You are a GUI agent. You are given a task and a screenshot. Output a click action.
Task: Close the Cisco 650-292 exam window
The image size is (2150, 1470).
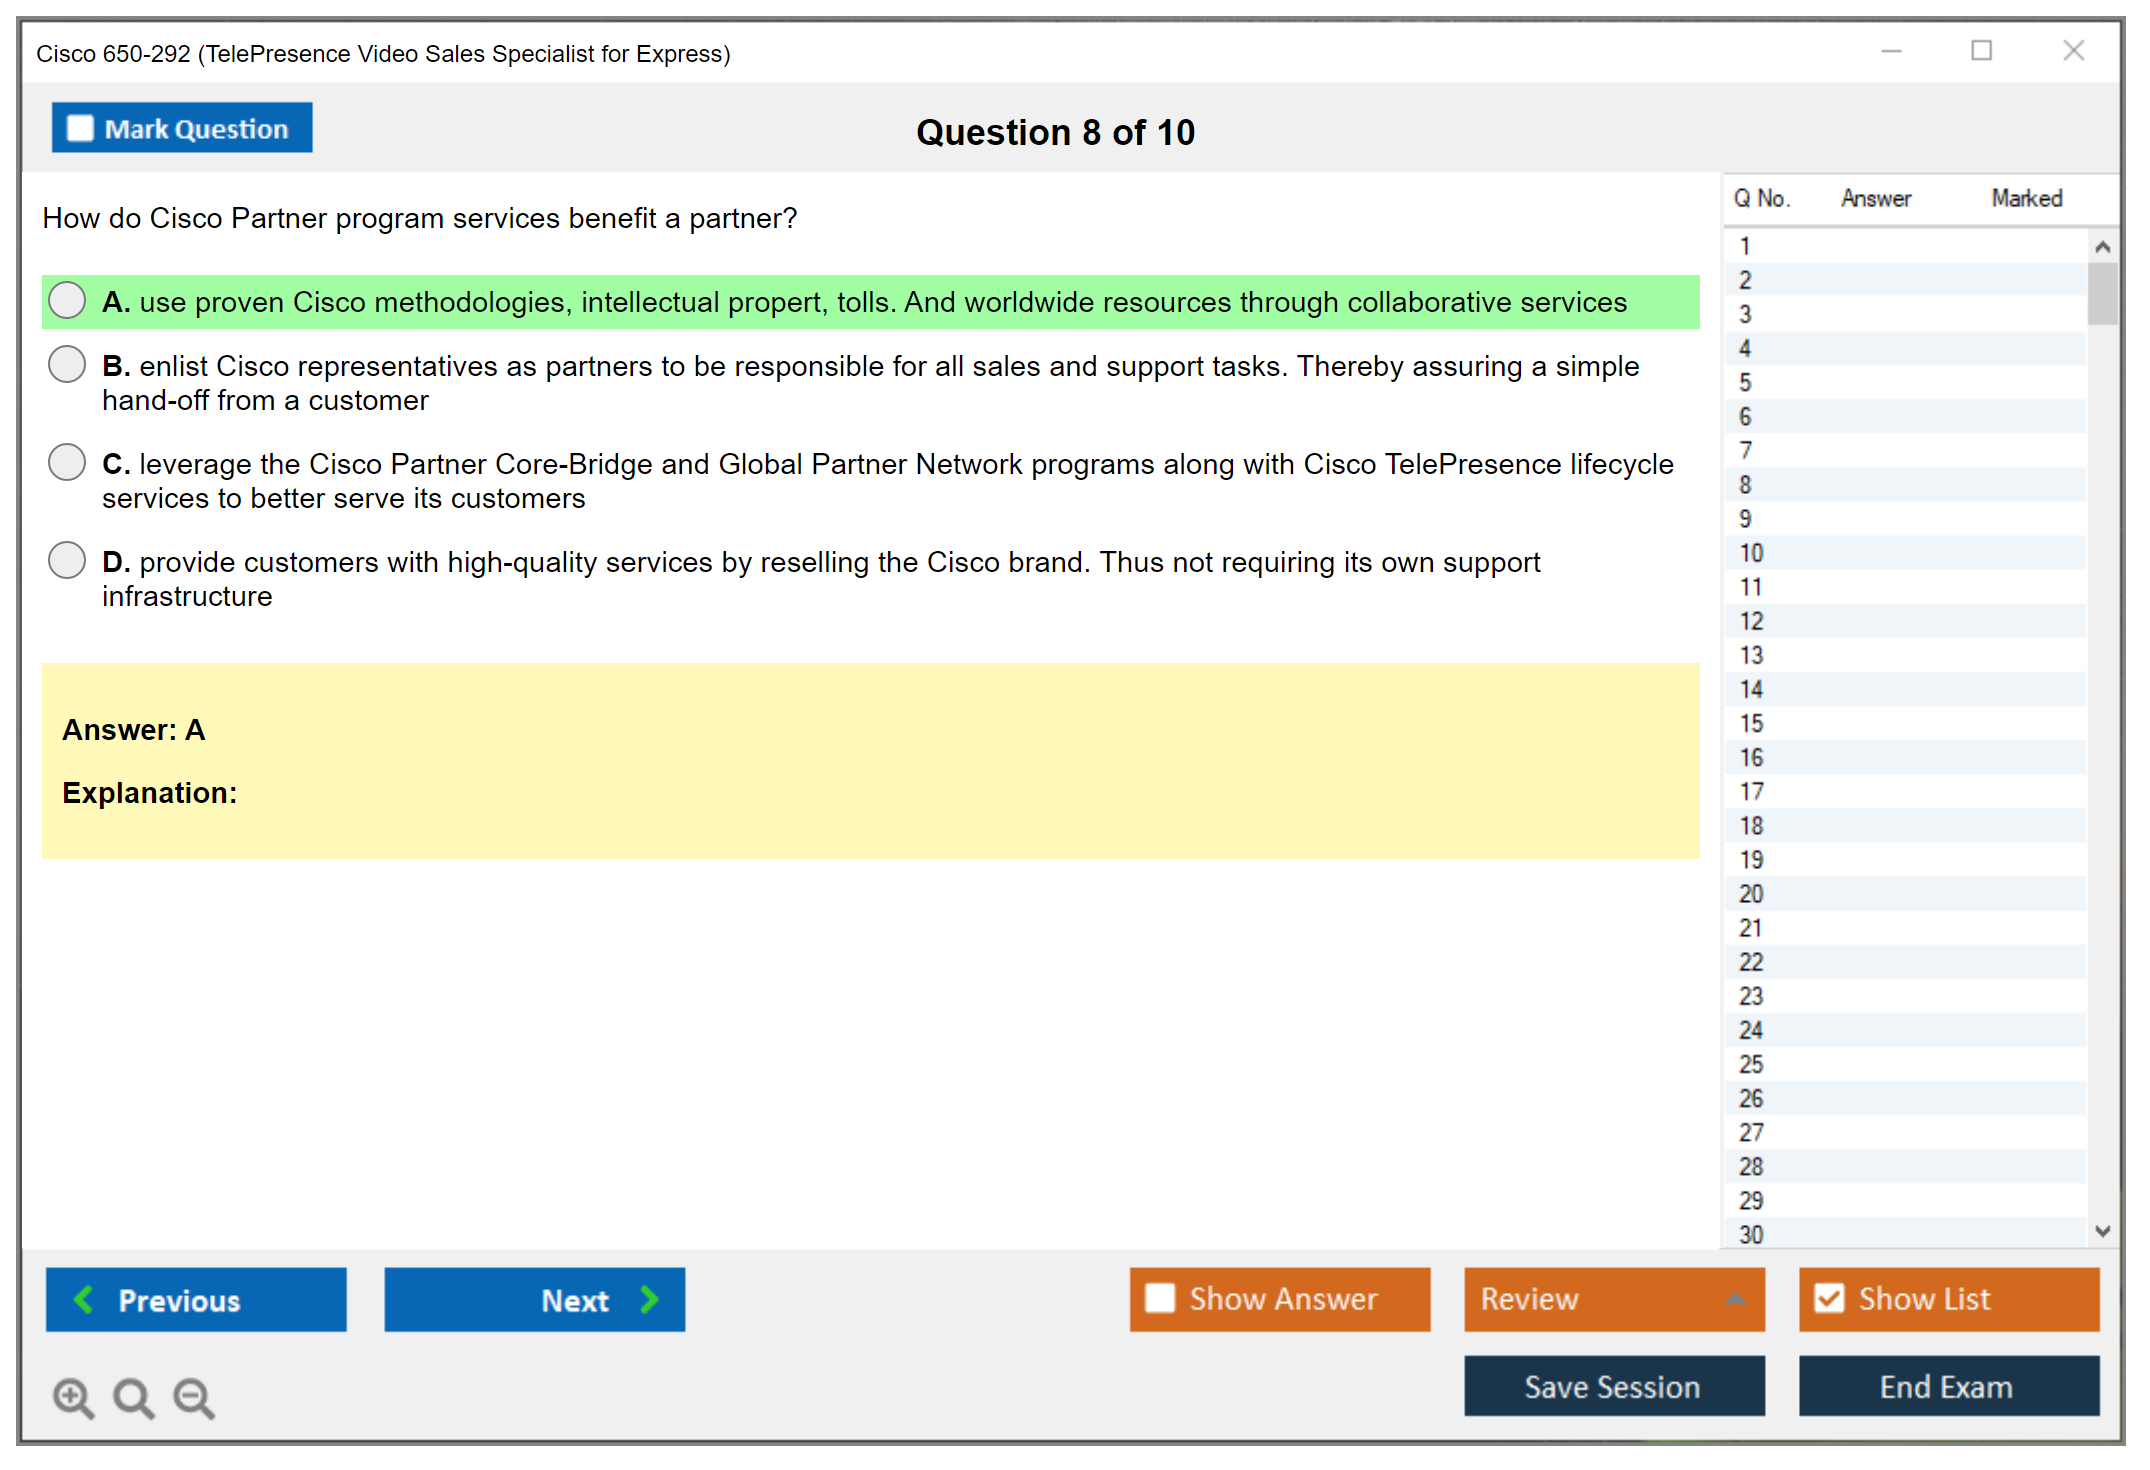tap(2073, 51)
